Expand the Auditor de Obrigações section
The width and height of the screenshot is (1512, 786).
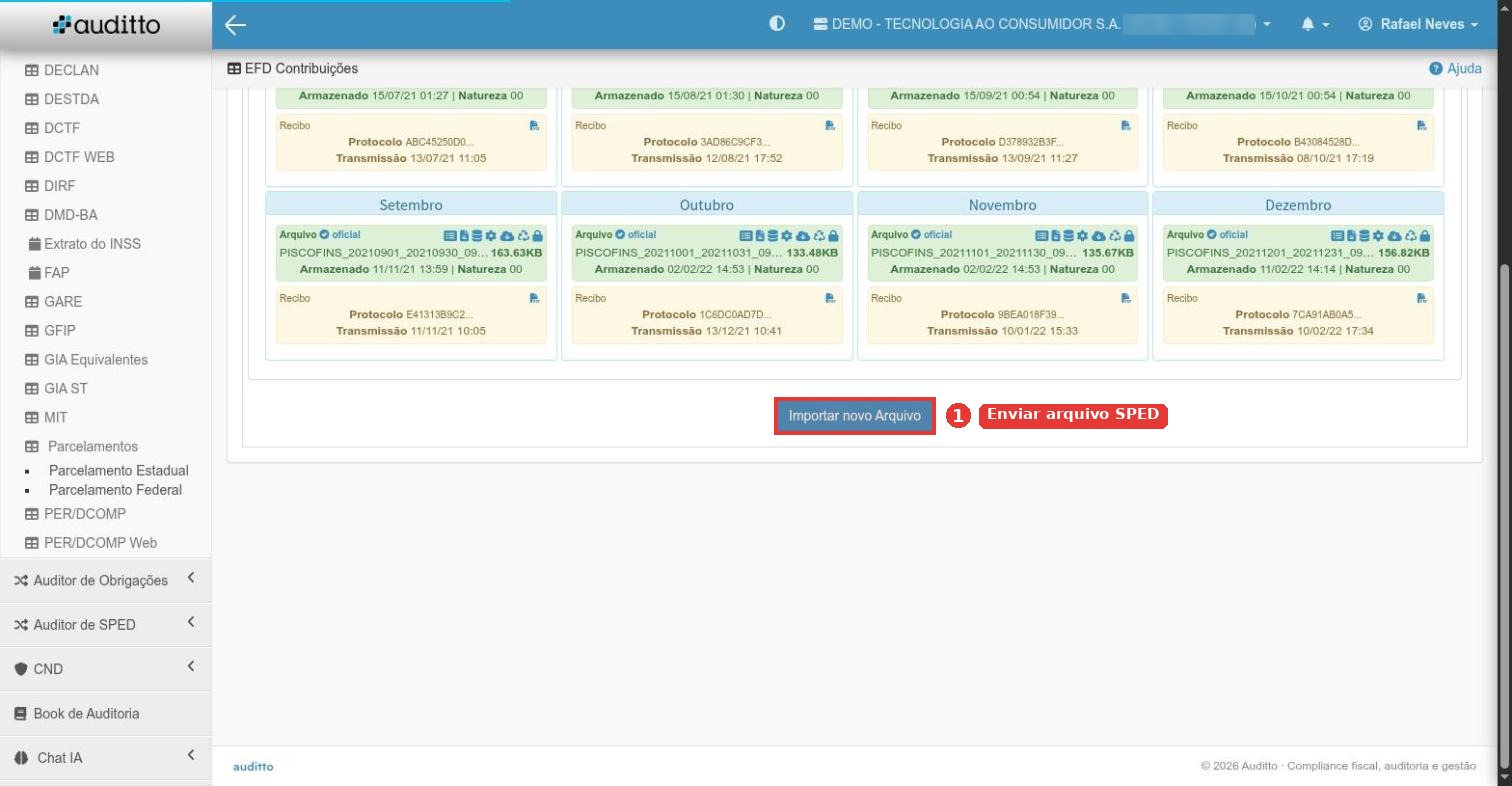pyautogui.click(x=105, y=580)
